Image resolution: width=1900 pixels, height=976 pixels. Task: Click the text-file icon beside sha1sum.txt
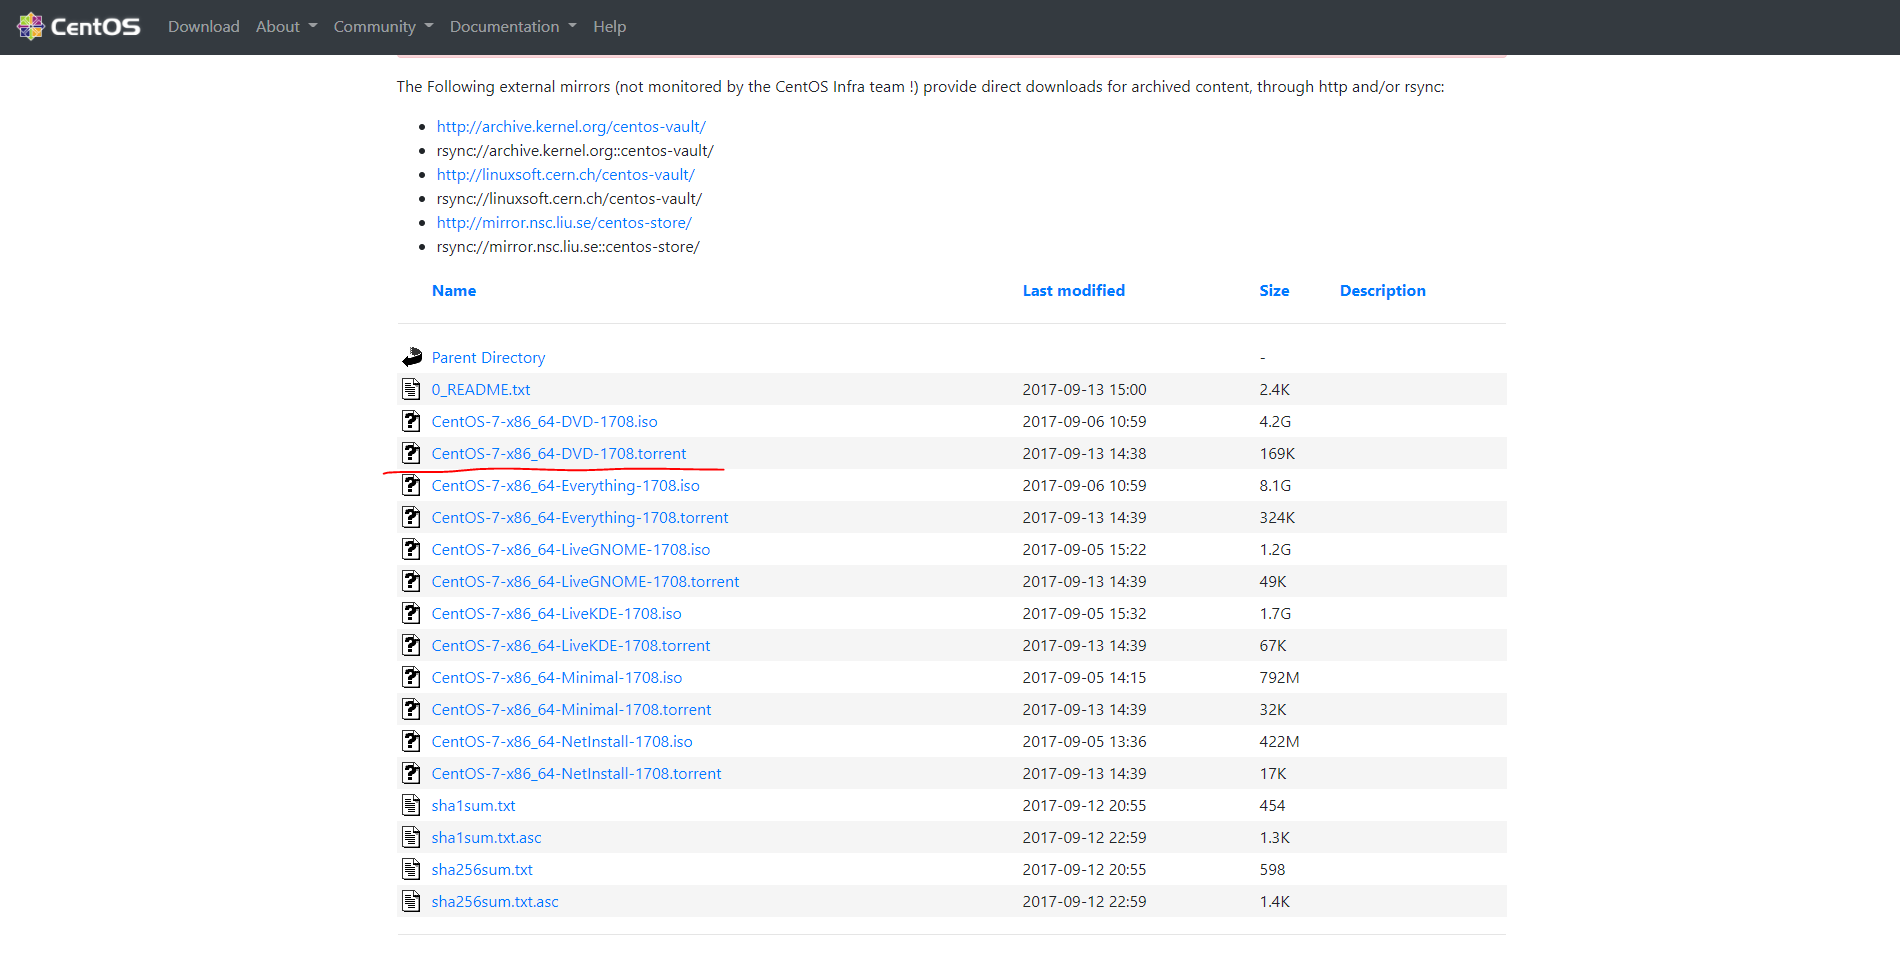coord(411,805)
